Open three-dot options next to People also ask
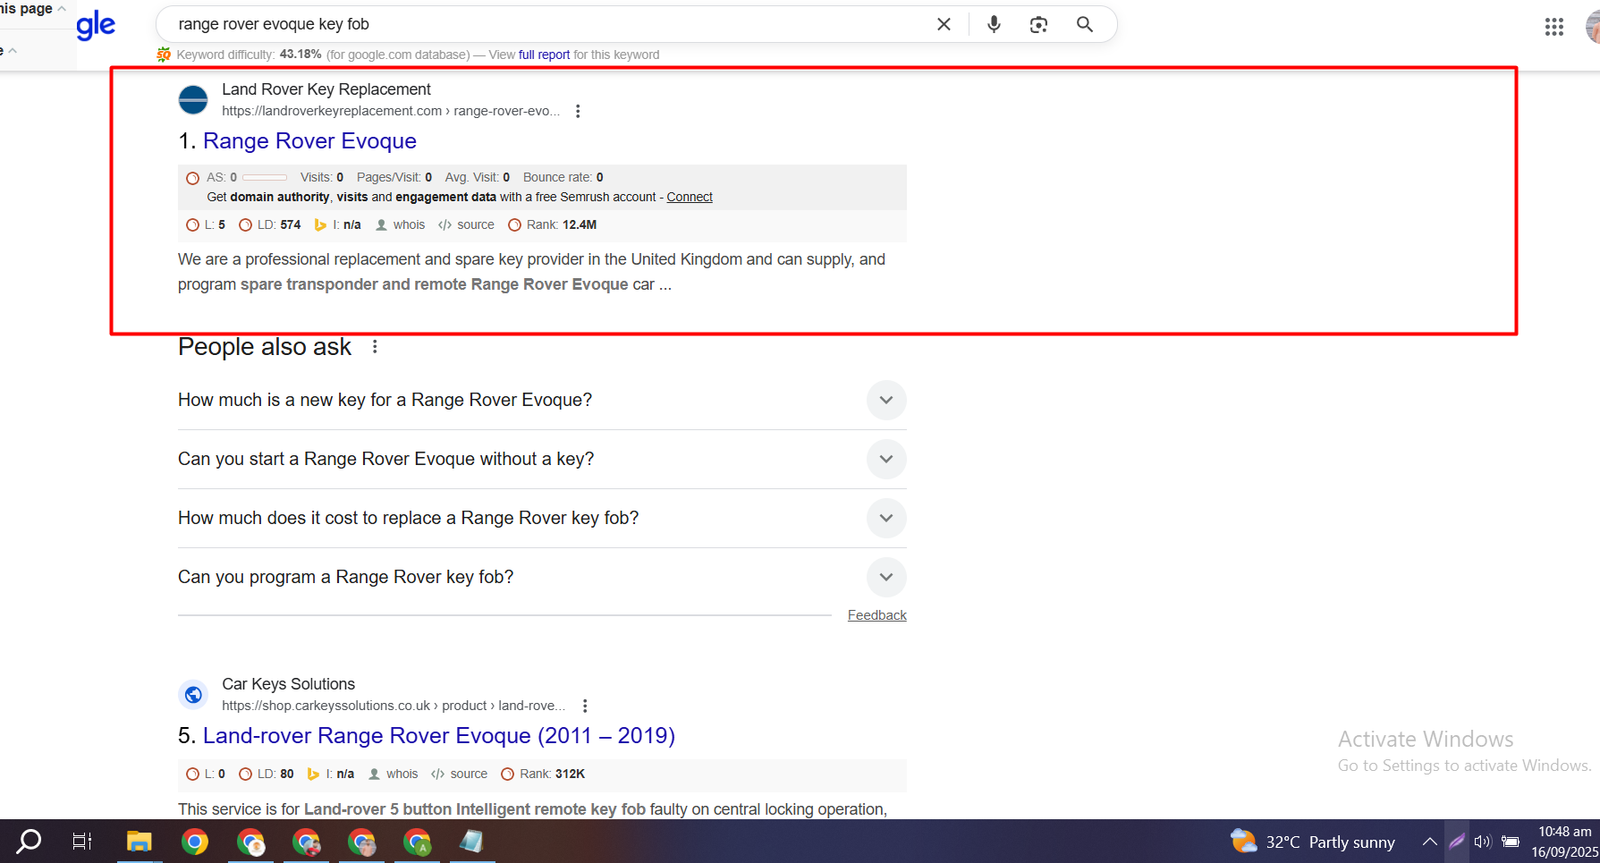Screen dimensions: 1600x863 [x=375, y=347]
